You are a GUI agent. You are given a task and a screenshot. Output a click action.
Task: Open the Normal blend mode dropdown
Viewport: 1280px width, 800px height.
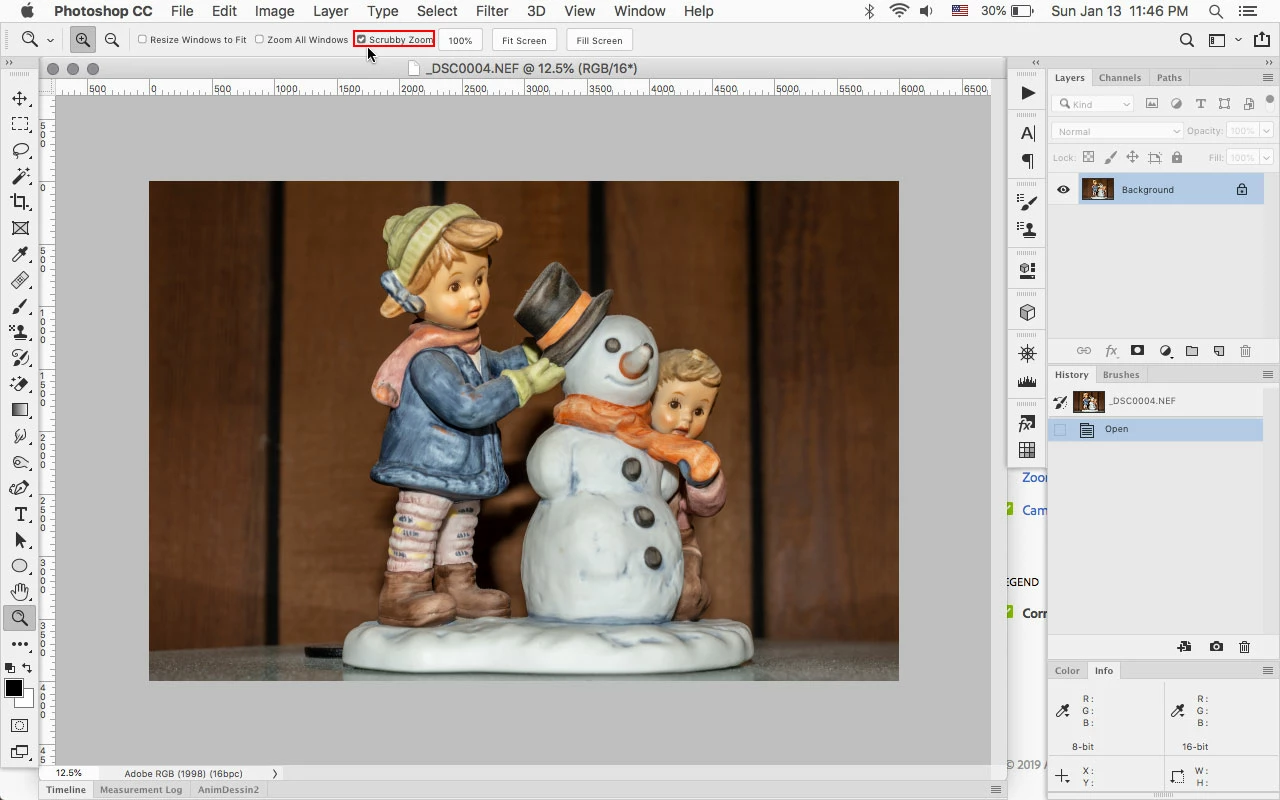coord(1118,131)
